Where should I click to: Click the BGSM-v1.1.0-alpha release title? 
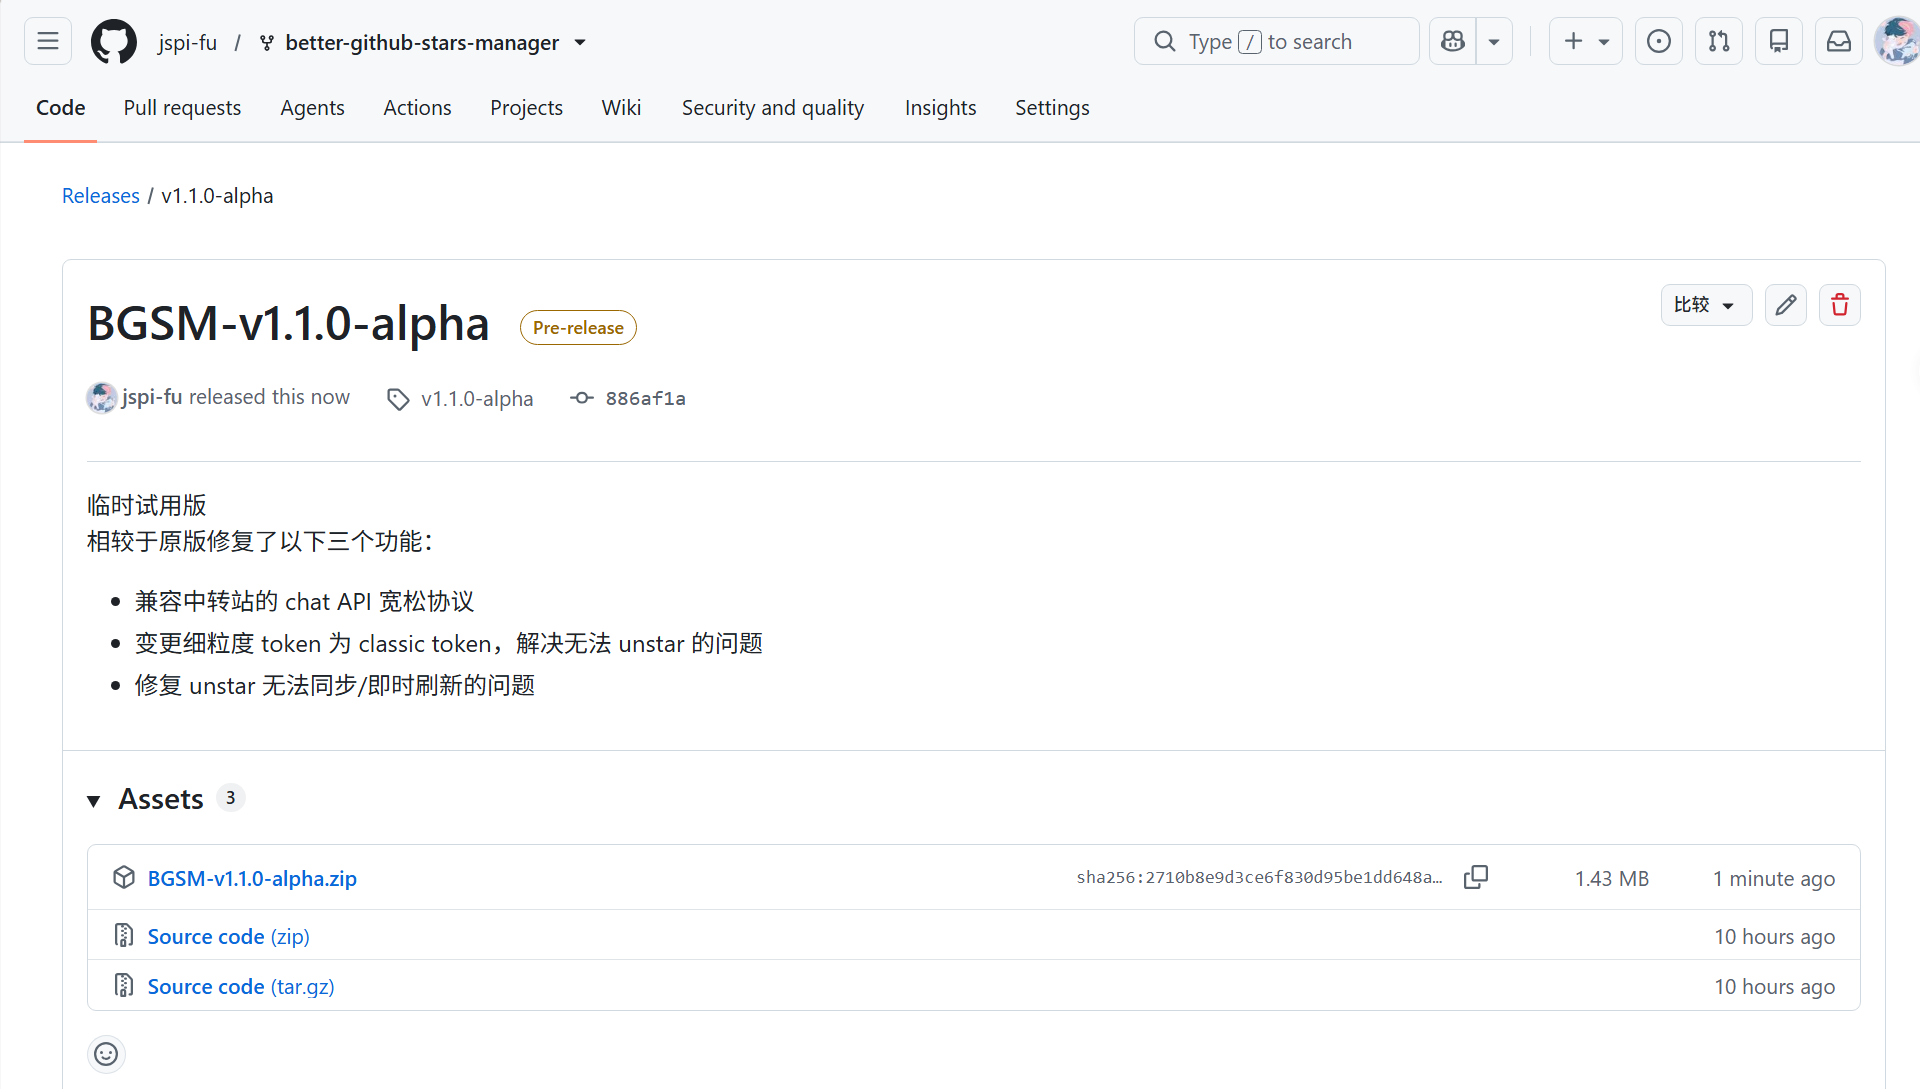[x=288, y=324]
